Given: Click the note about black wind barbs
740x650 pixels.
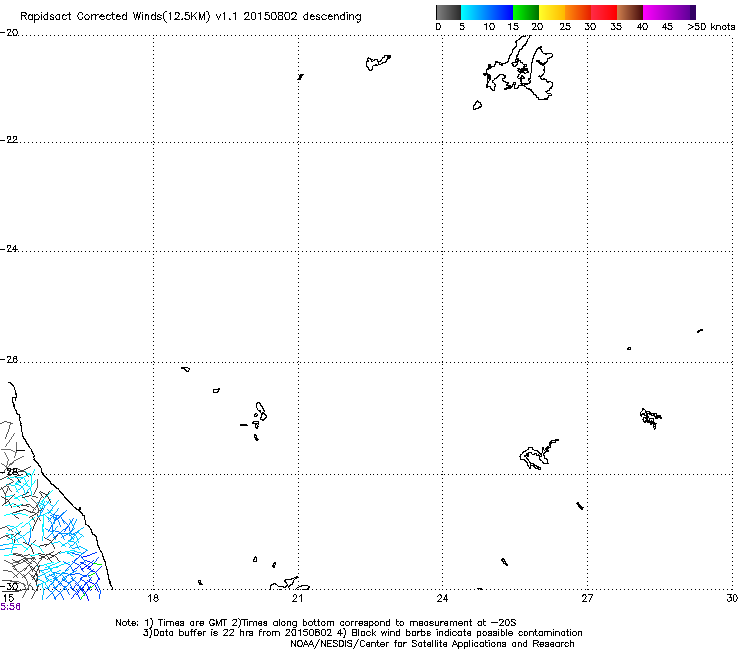Looking at the screenshot, I should point(460,633).
